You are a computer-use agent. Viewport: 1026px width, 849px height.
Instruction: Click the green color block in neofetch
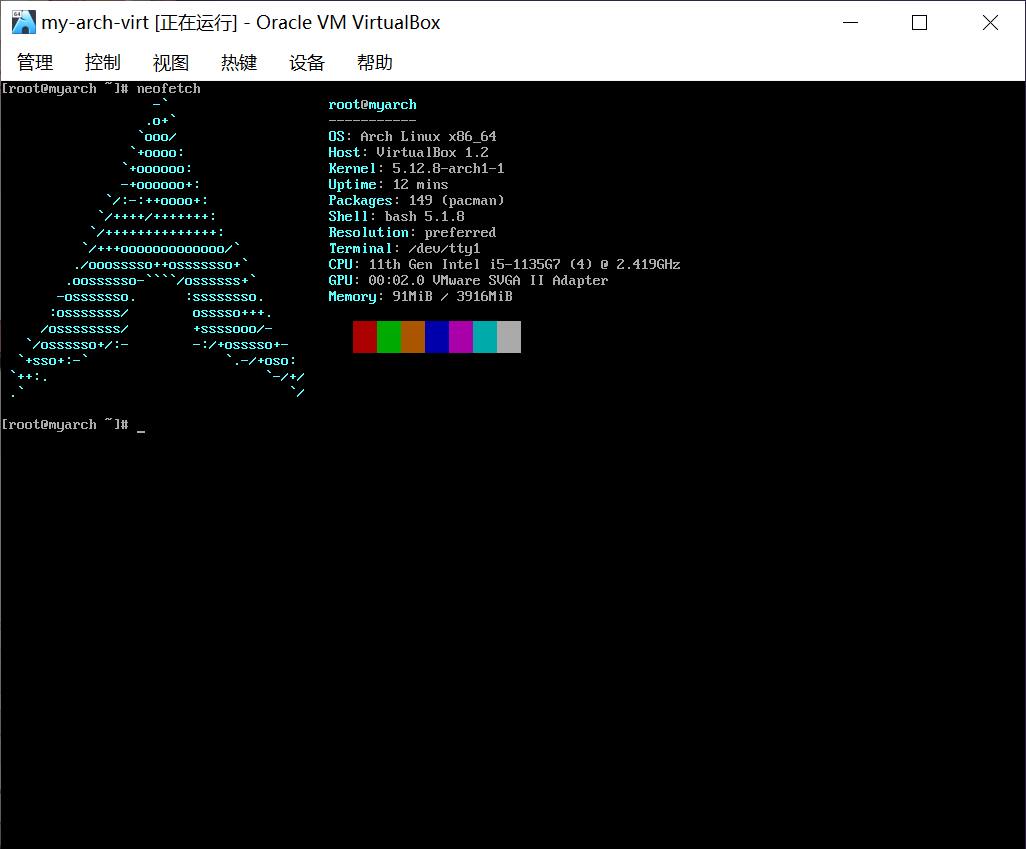tap(389, 337)
